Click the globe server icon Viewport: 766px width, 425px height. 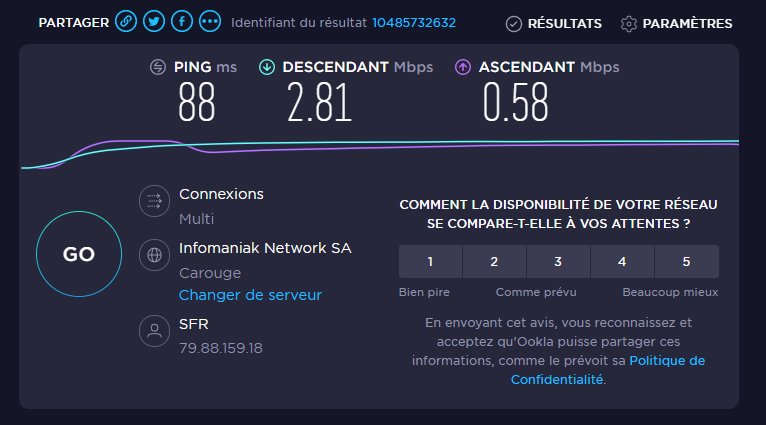[154, 254]
